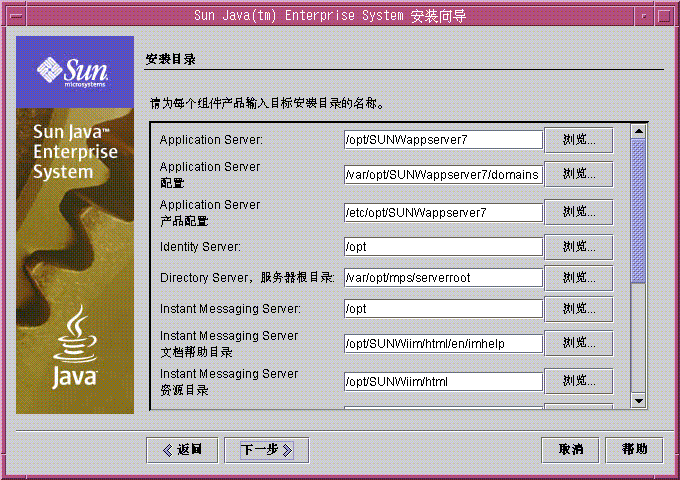Click the 安装目录 heading
Screen dimensions: 680x480
click(170, 59)
